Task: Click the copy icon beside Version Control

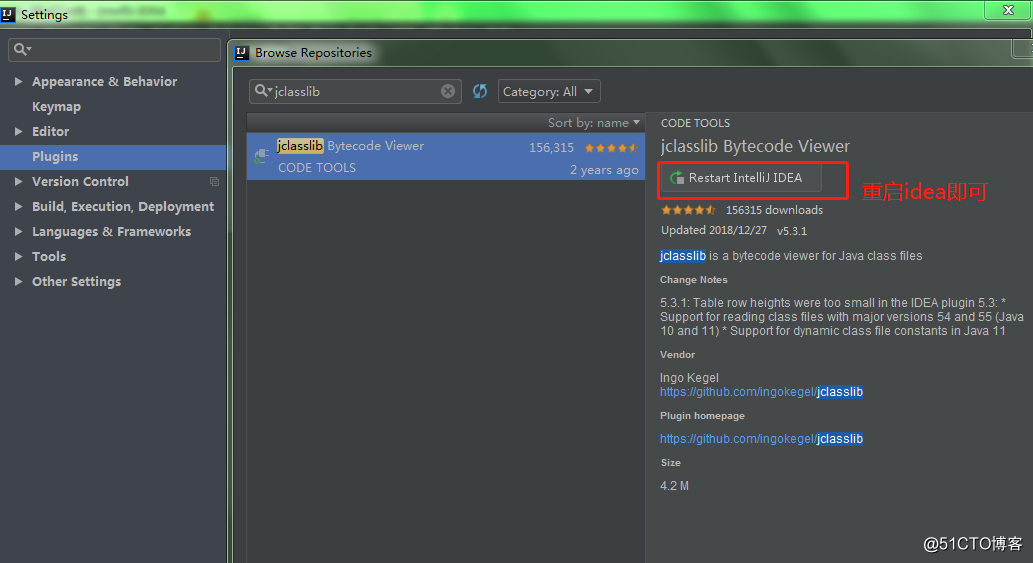Action: click(x=214, y=182)
